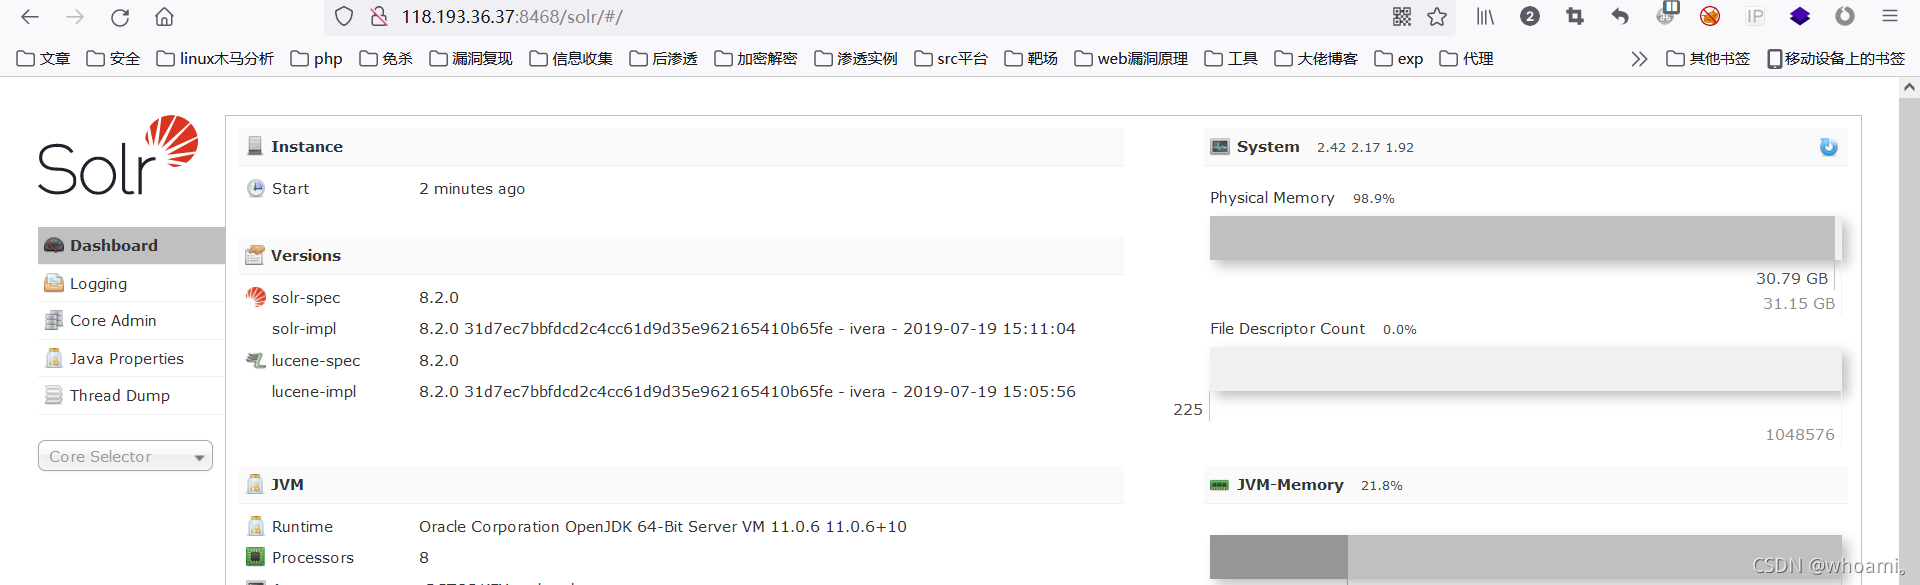Viewport: 1920px width, 585px height.
Task: Click the Solr logo
Action: pyautogui.click(x=118, y=155)
